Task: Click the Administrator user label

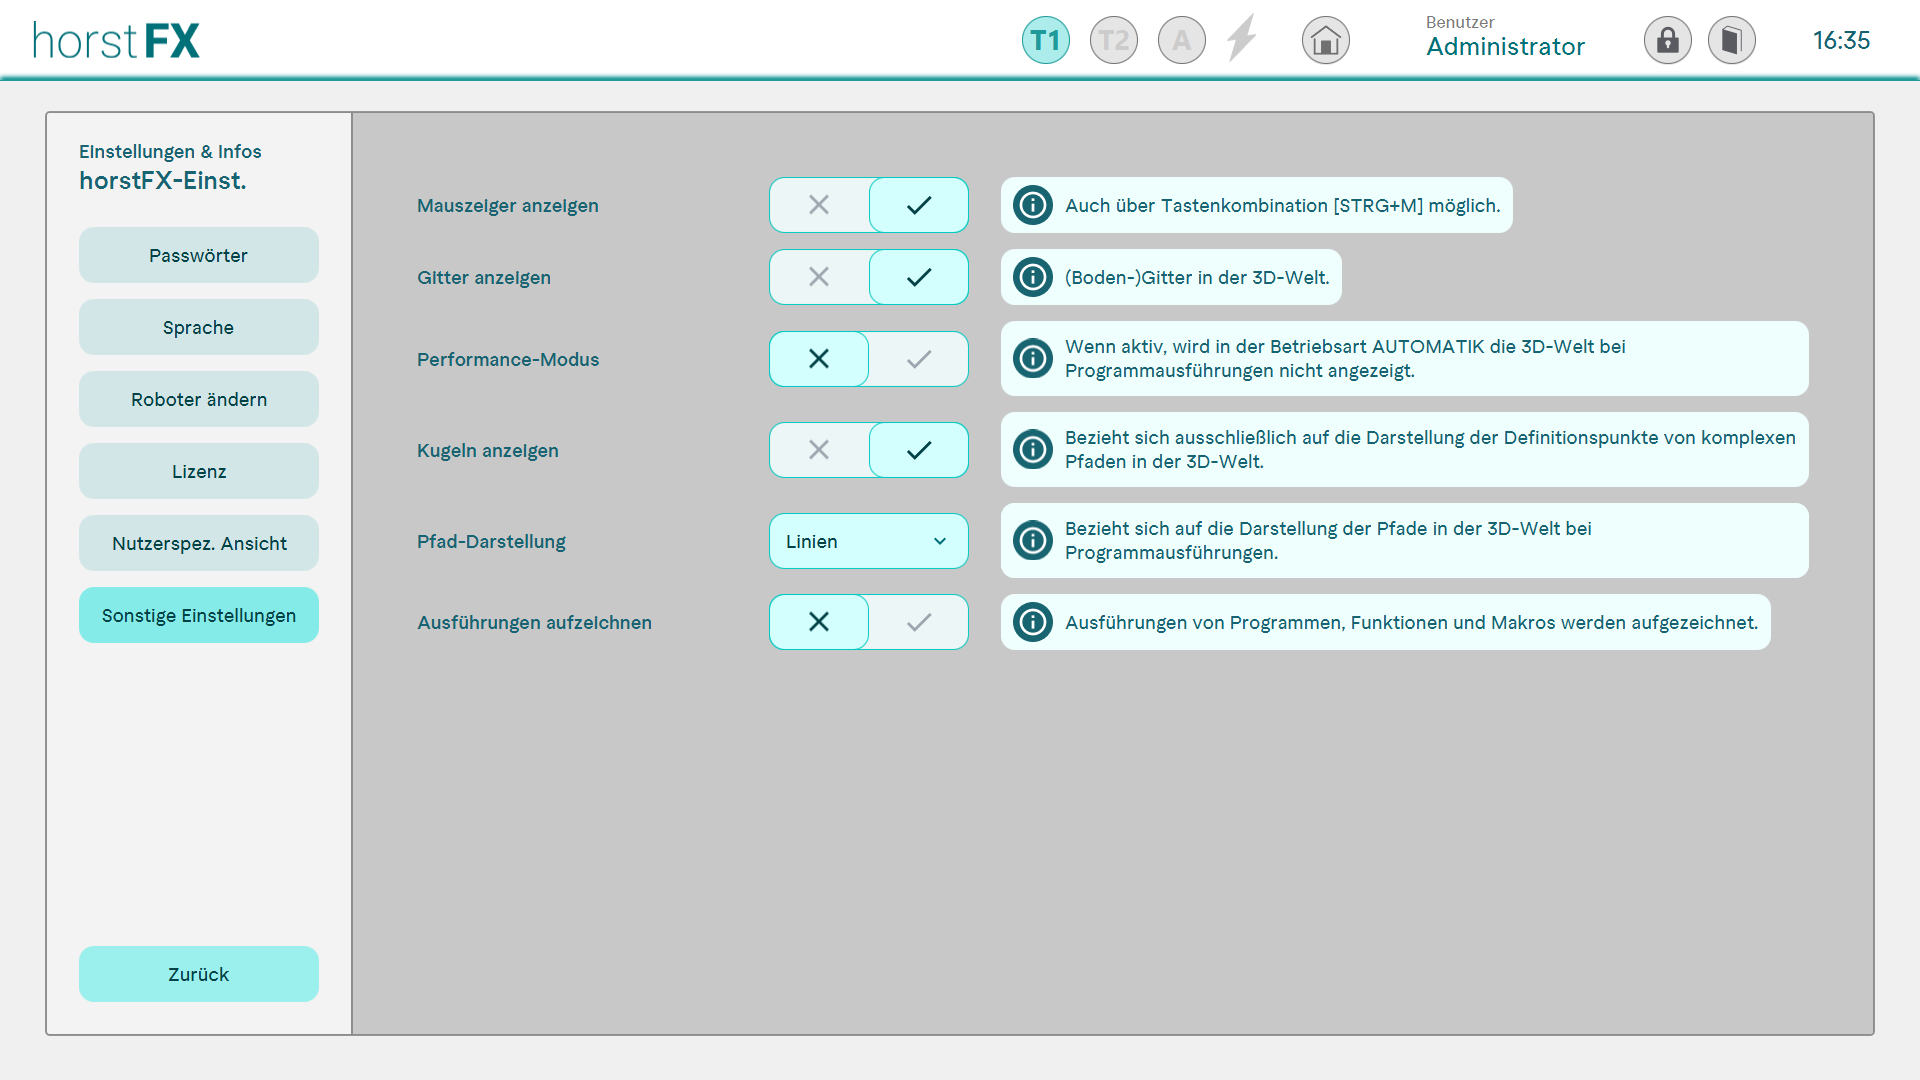Action: click(1504, 46)
